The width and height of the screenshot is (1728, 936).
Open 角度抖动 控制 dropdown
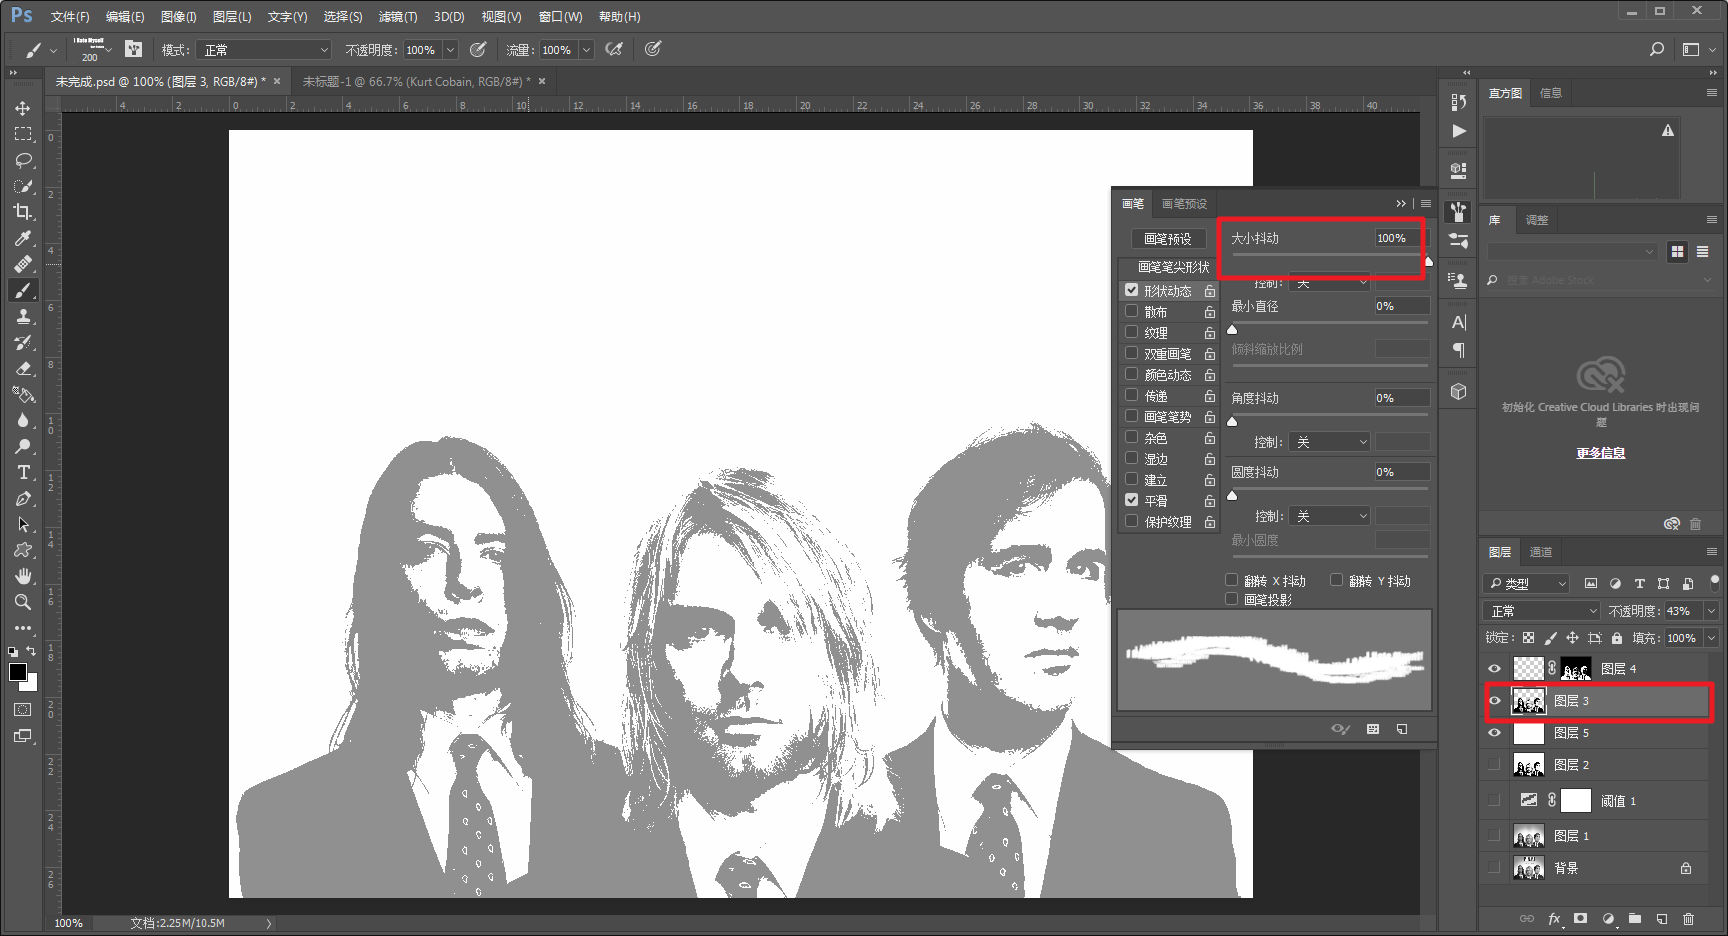1330,442
